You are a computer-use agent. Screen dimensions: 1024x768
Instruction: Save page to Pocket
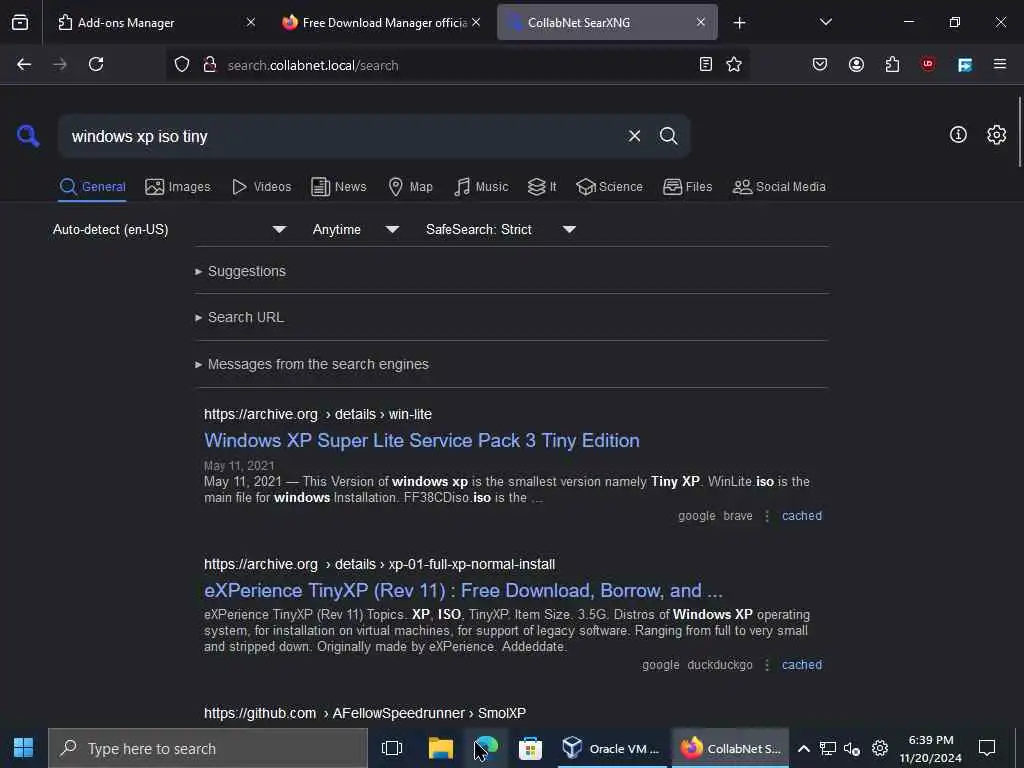[x=820, y=64]
